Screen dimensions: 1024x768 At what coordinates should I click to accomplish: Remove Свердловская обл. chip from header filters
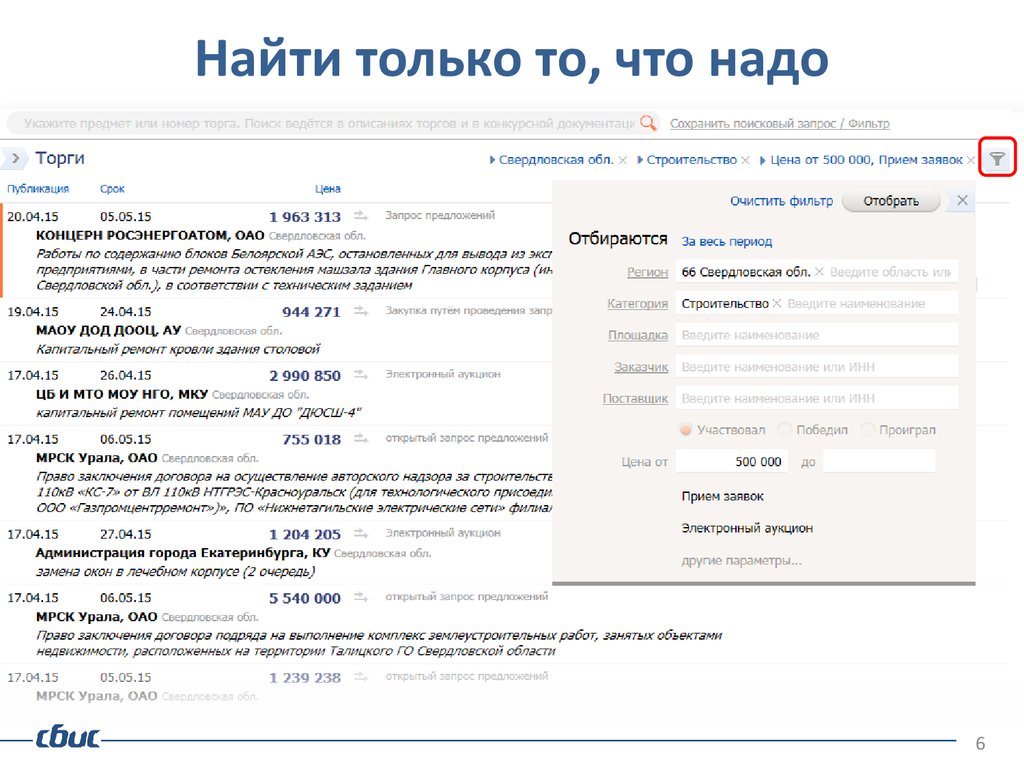(x=622, y=160)
